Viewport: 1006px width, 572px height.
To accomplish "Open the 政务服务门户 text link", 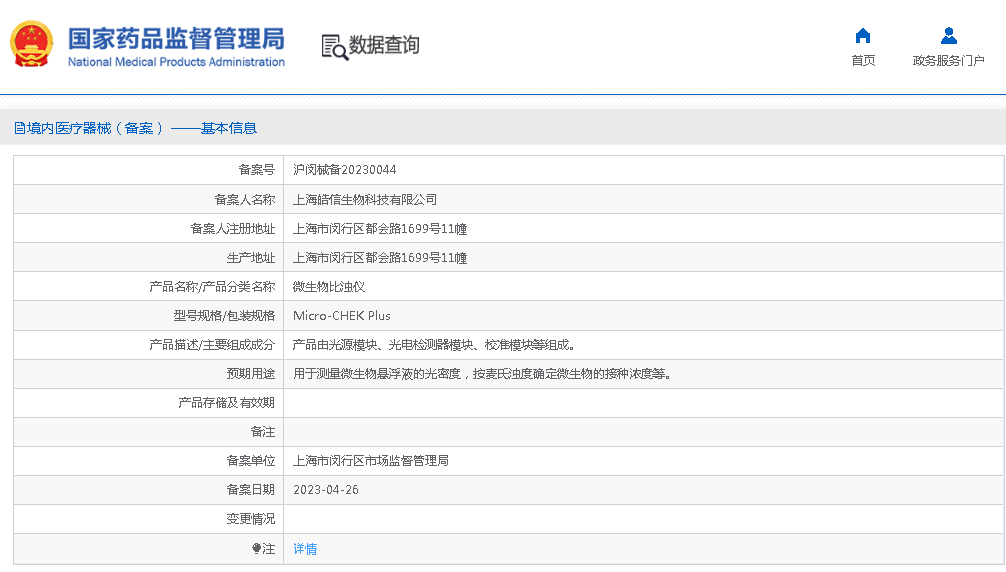I will point(948,61).
